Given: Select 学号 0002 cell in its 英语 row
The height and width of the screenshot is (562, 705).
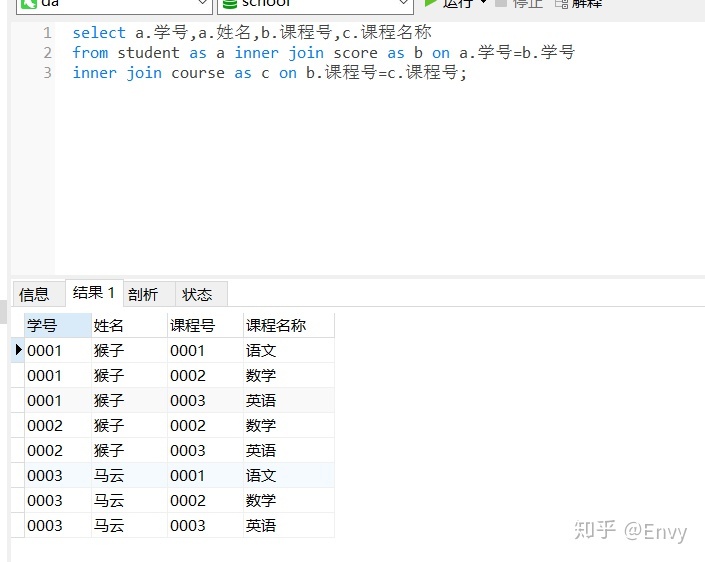Looking at the screenshot, I should [x=58, y=450].
